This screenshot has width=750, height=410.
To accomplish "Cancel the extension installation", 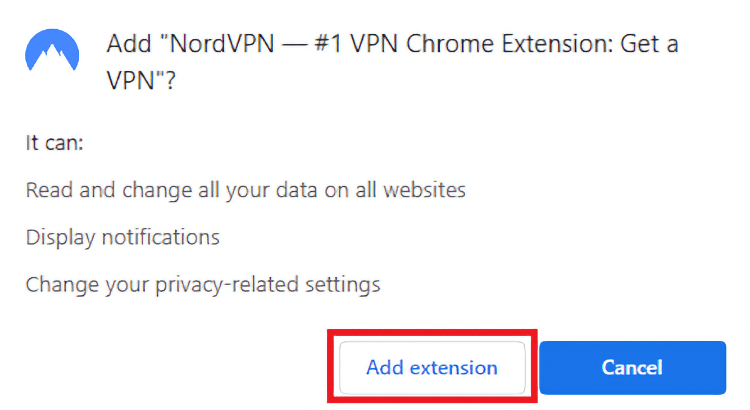I will point(632,367).
